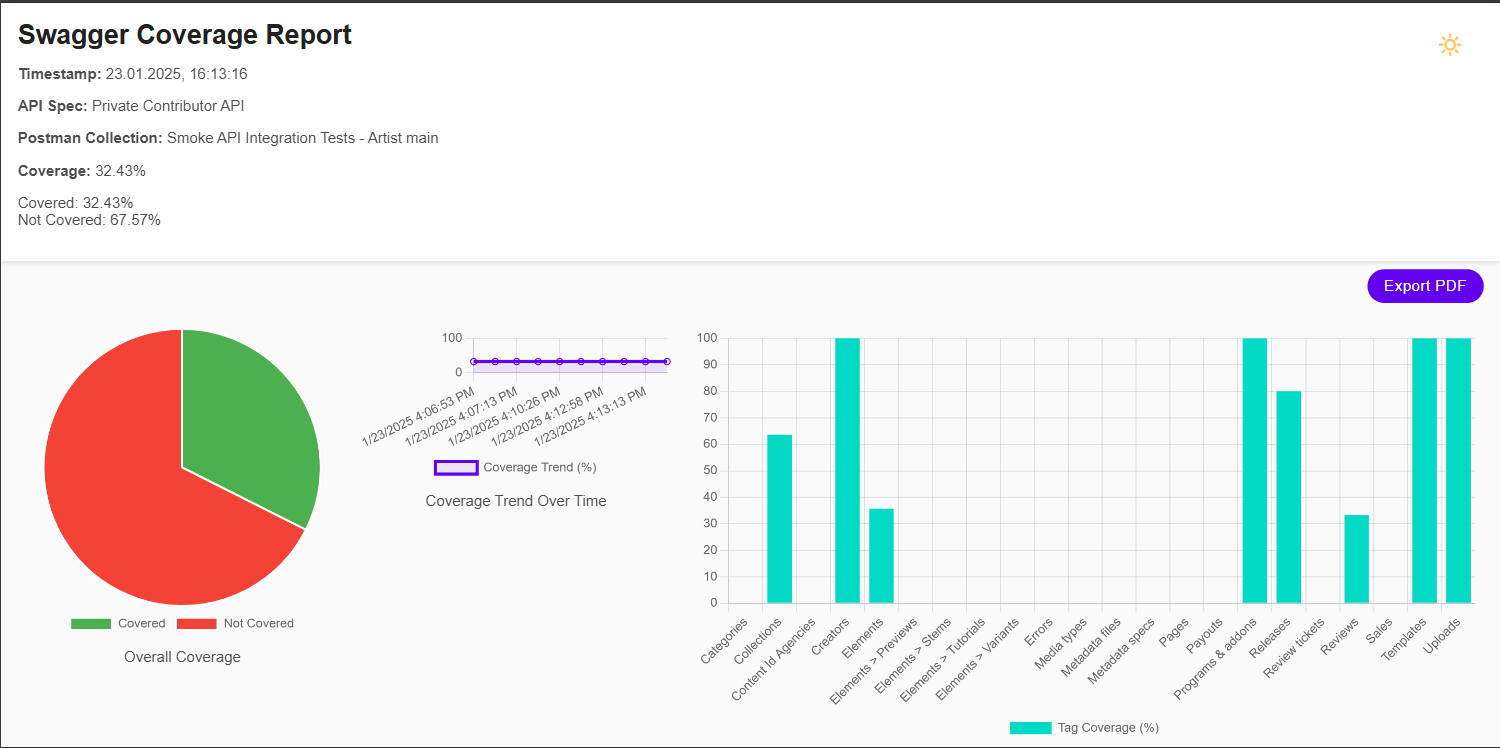The image size is (1500, 748).
Task: Click the Reviews coverage bar
Action: point(1356,559)
